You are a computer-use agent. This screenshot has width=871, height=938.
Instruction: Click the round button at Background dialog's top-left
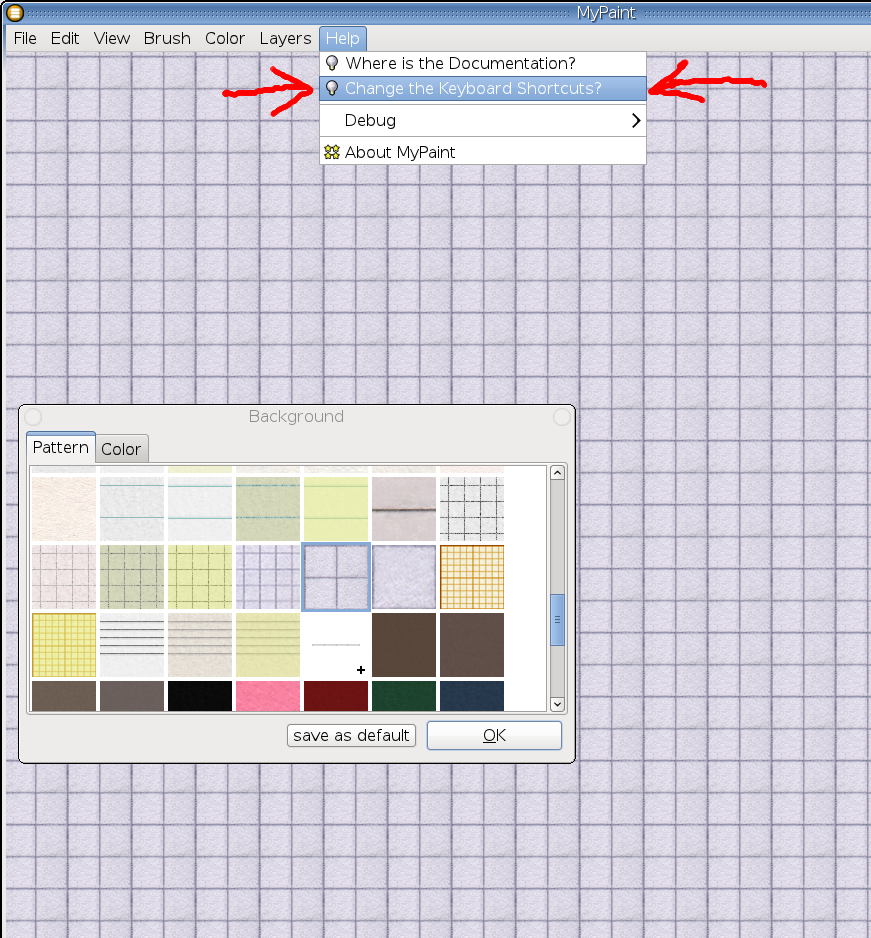[33, 417]
